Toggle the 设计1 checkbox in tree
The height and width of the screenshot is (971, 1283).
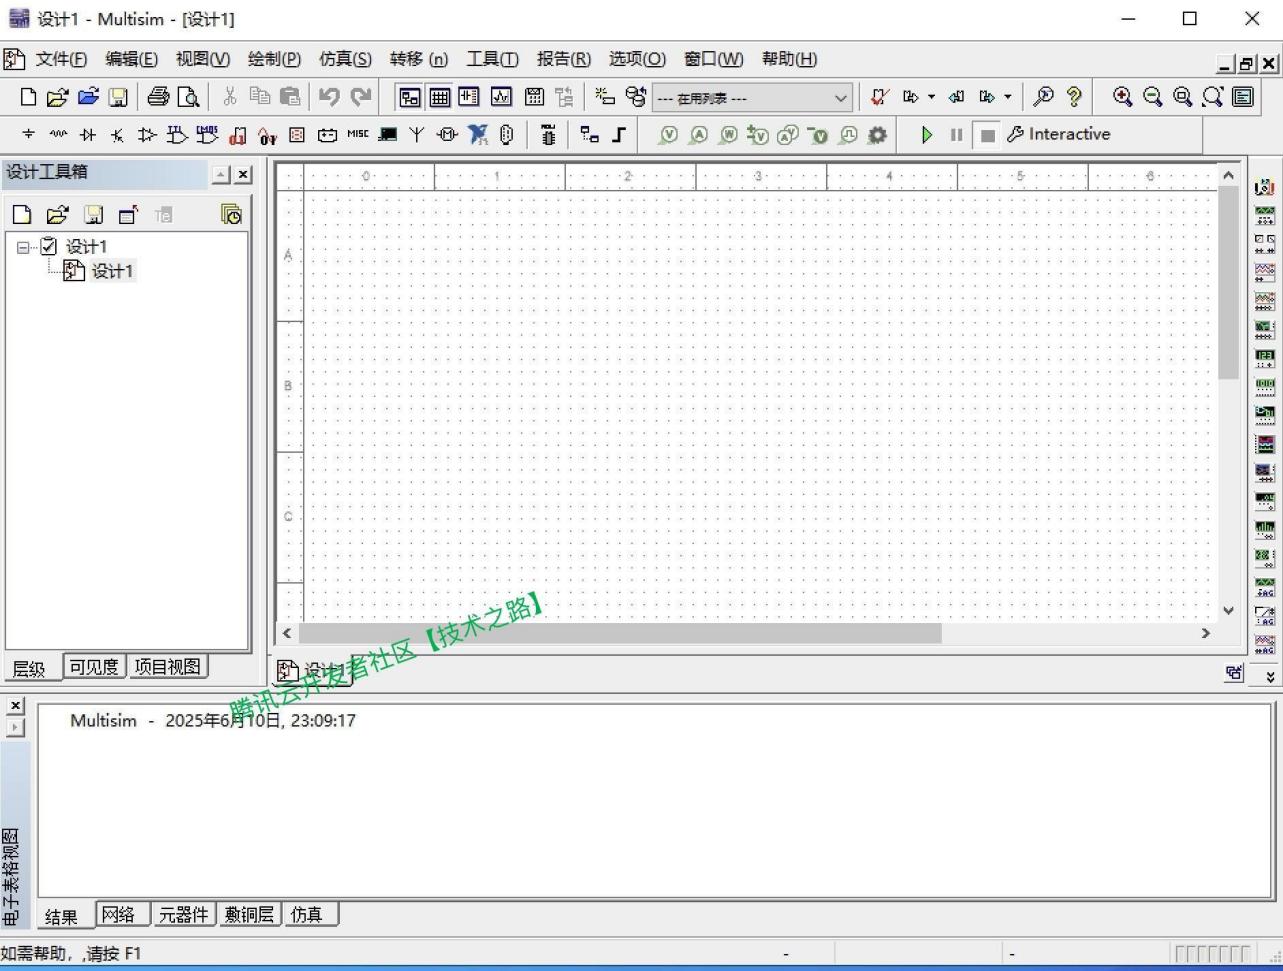pos(48,246)
